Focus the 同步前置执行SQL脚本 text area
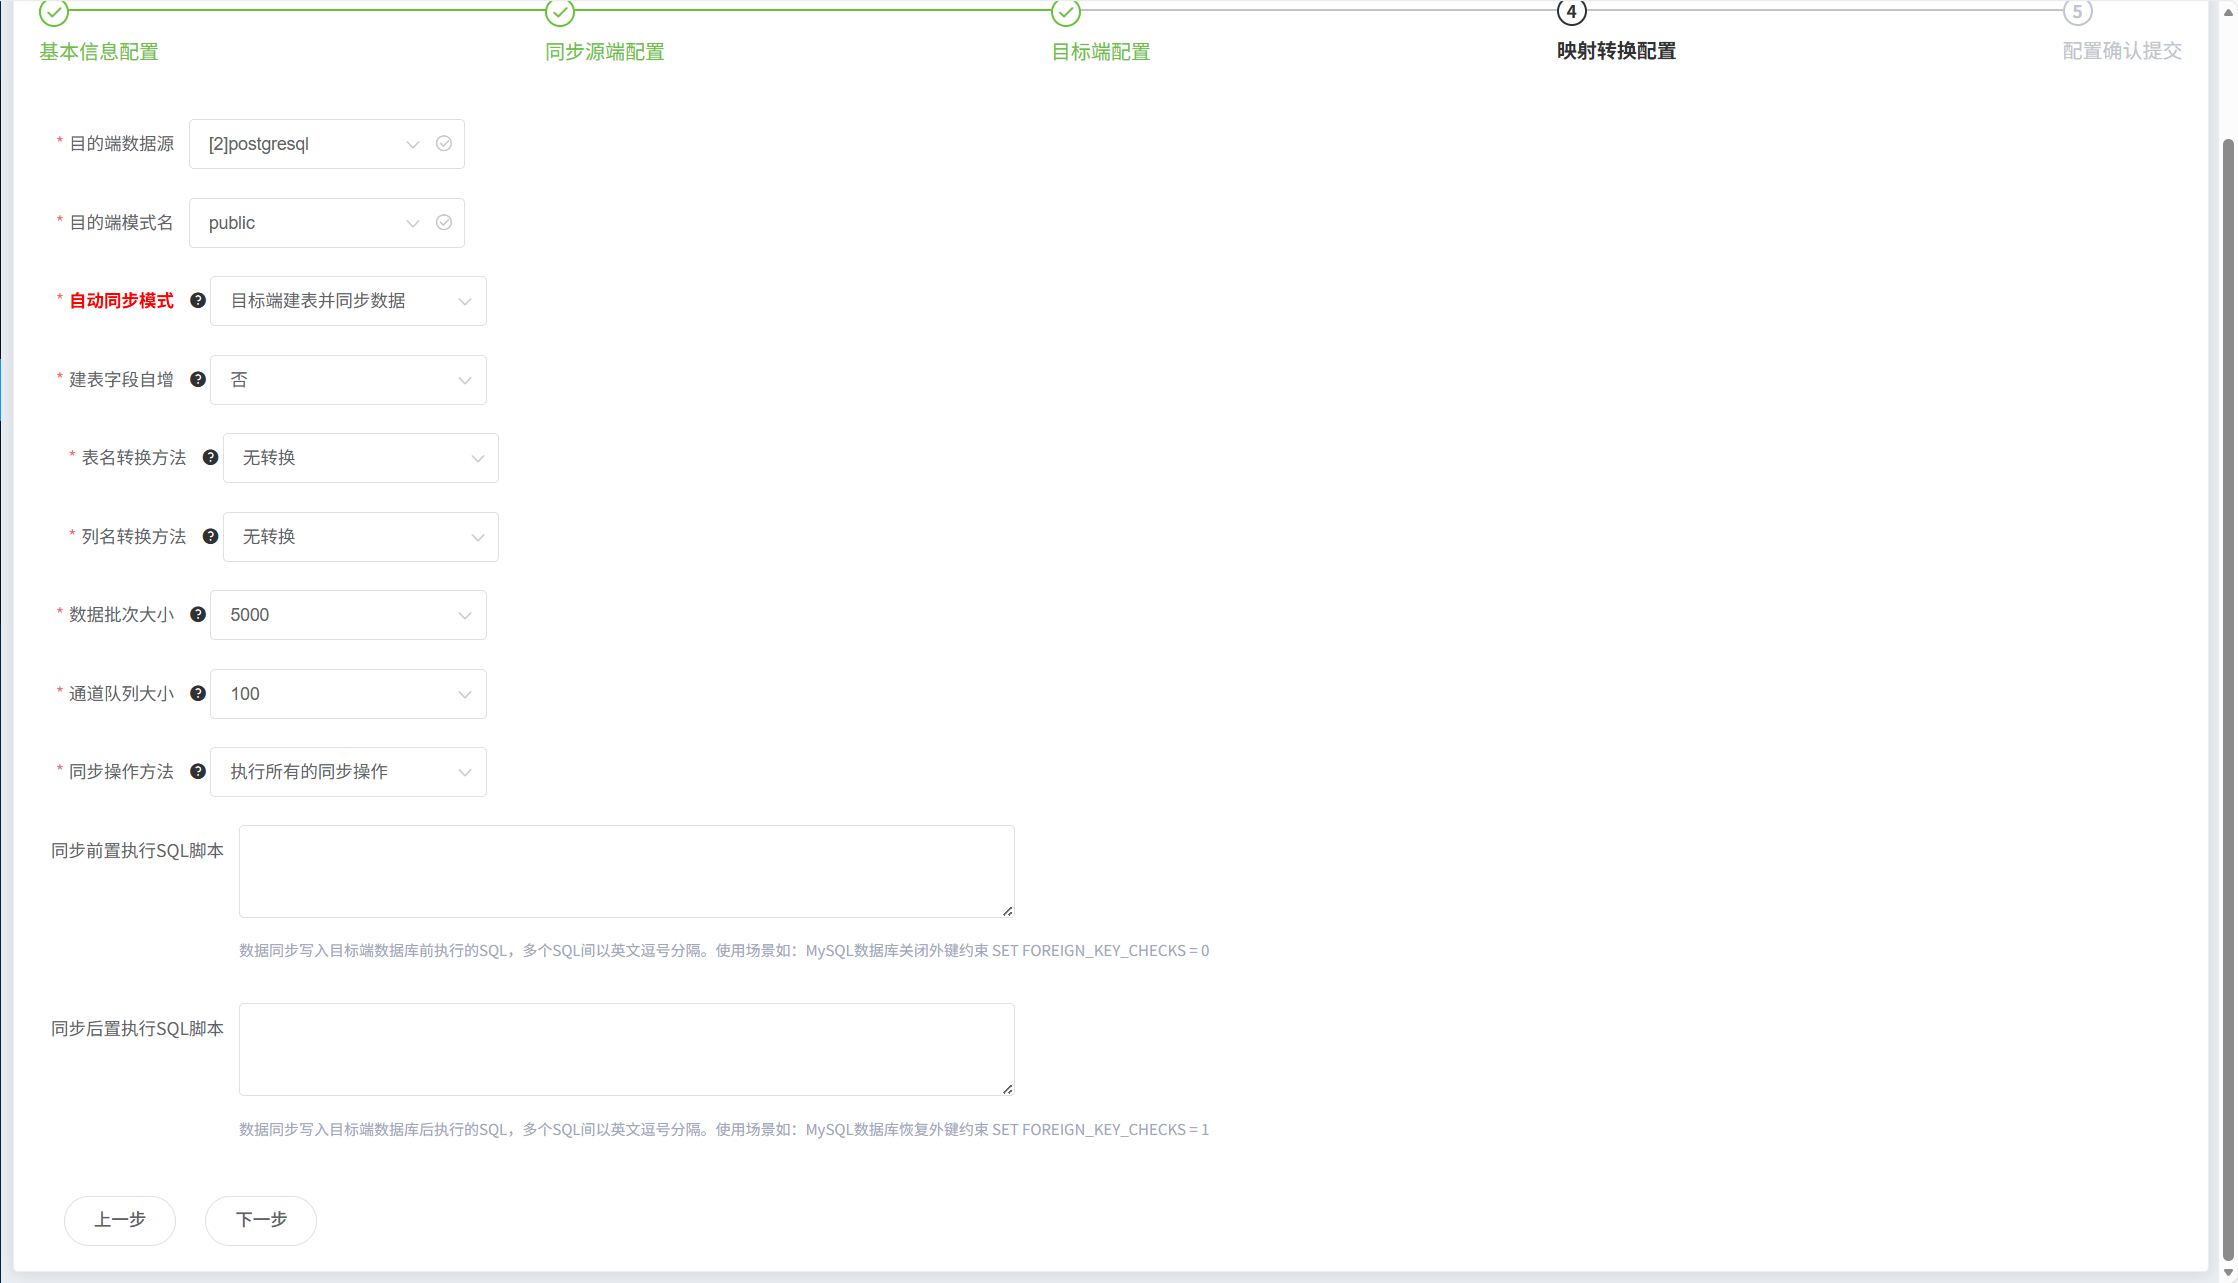 (627, 871)
